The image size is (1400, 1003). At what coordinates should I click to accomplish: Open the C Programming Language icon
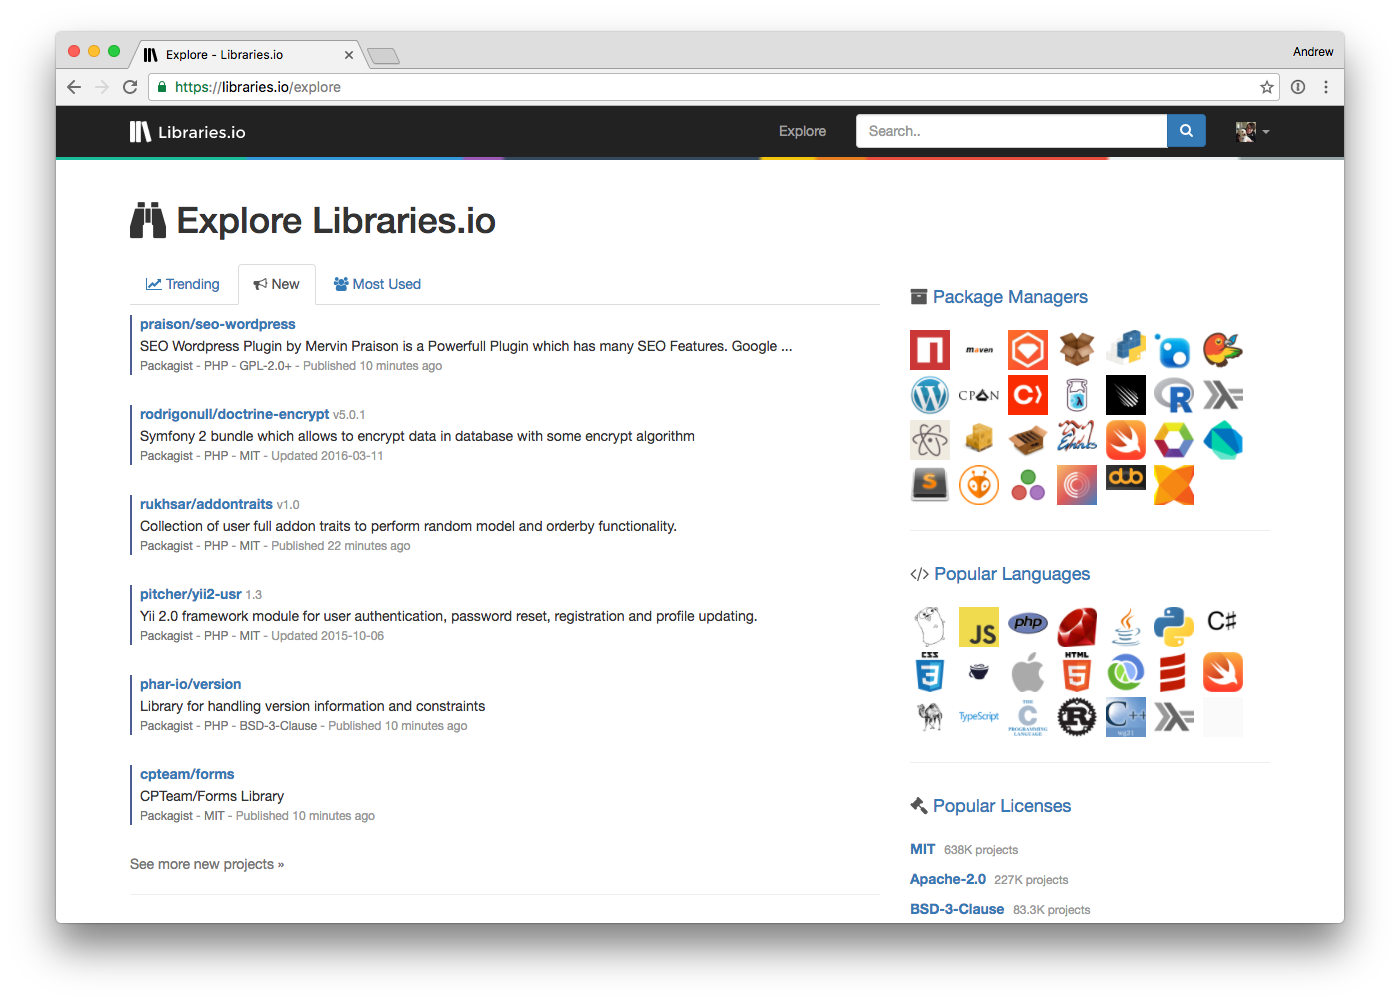(x=1028, y=717)
